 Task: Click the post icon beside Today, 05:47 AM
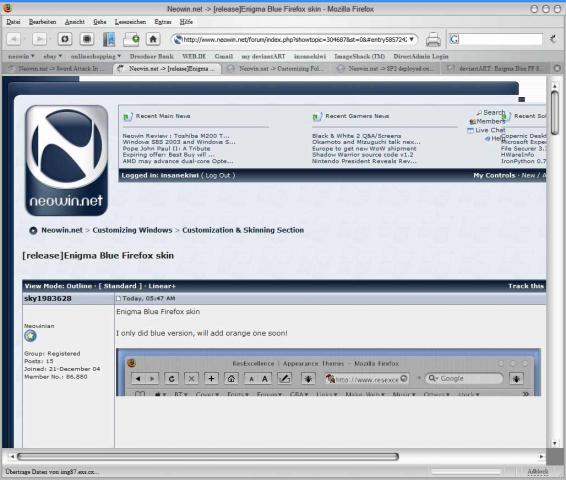pyautogui.click(x=118, y=298)
